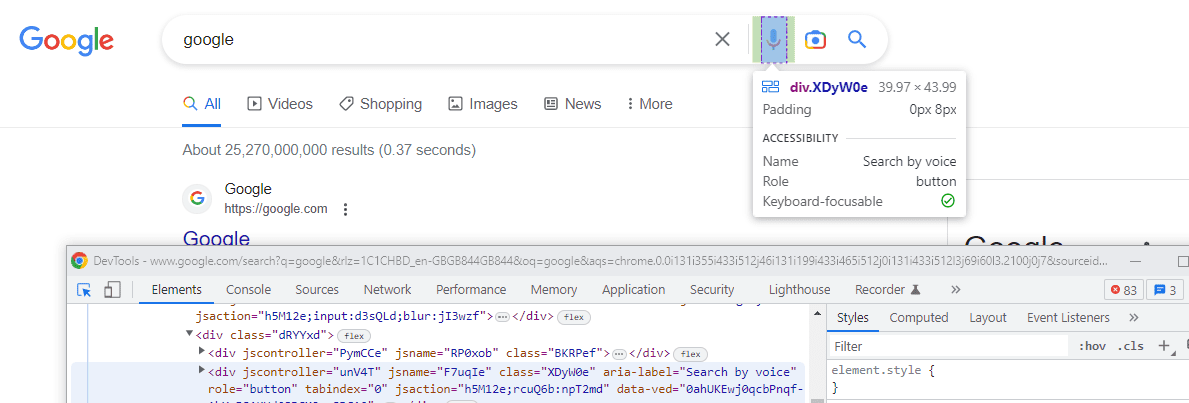Select the All search tab
Viewport: 1189px width, 403px height.
point(202,104)
